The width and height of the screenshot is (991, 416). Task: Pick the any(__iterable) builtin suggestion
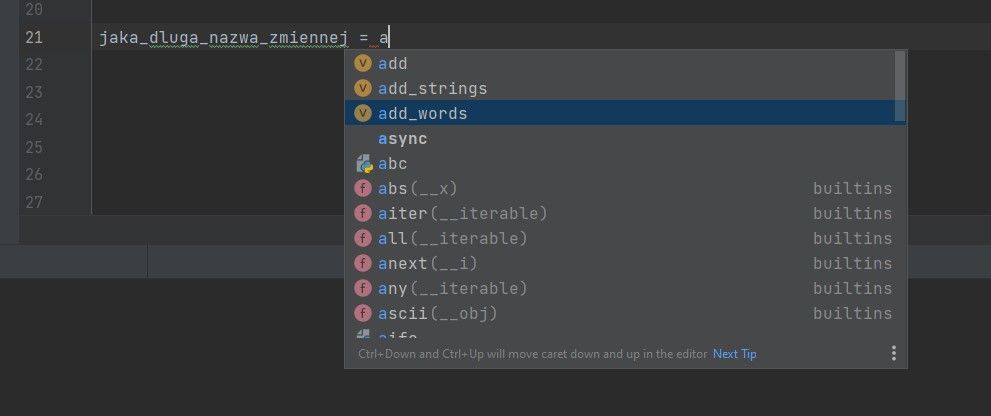[x=452, y=288]
